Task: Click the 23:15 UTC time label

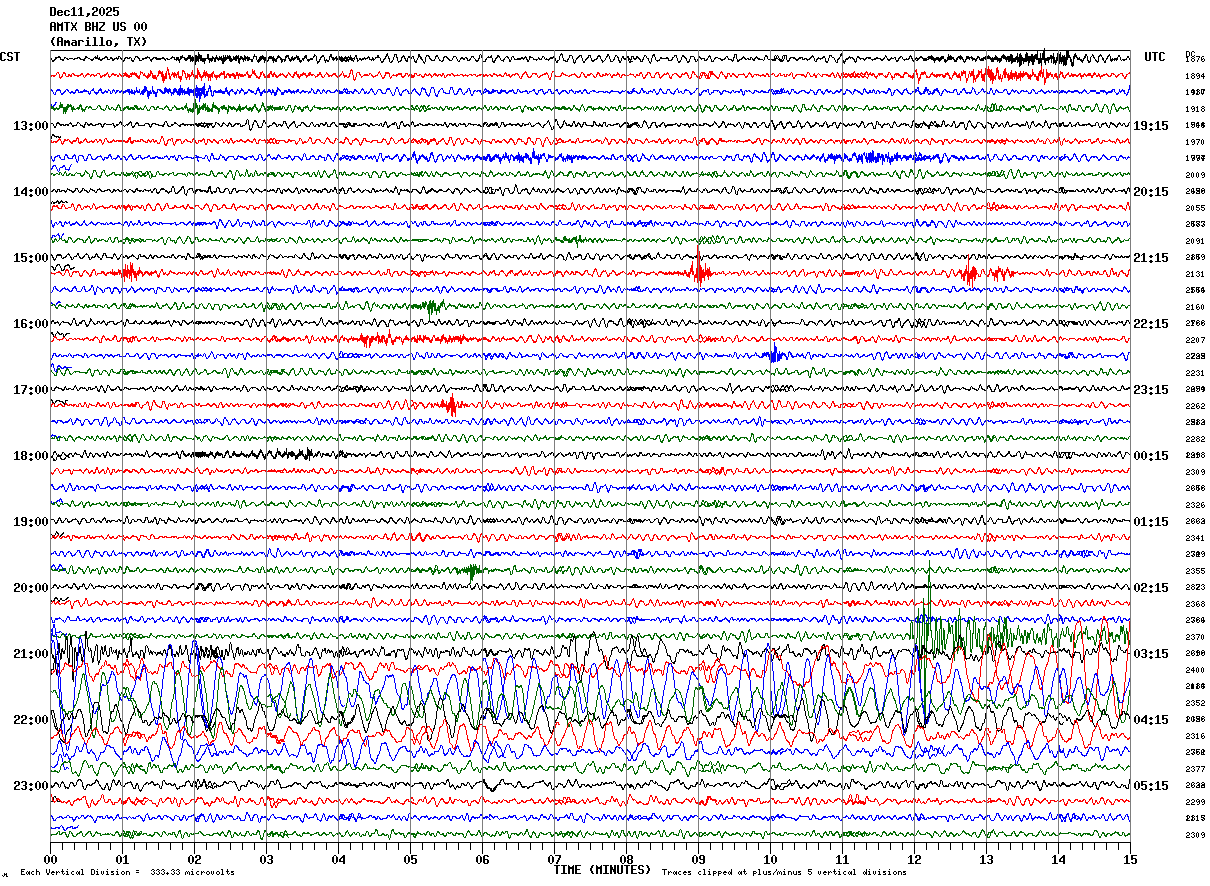Action: [1151, 390]
